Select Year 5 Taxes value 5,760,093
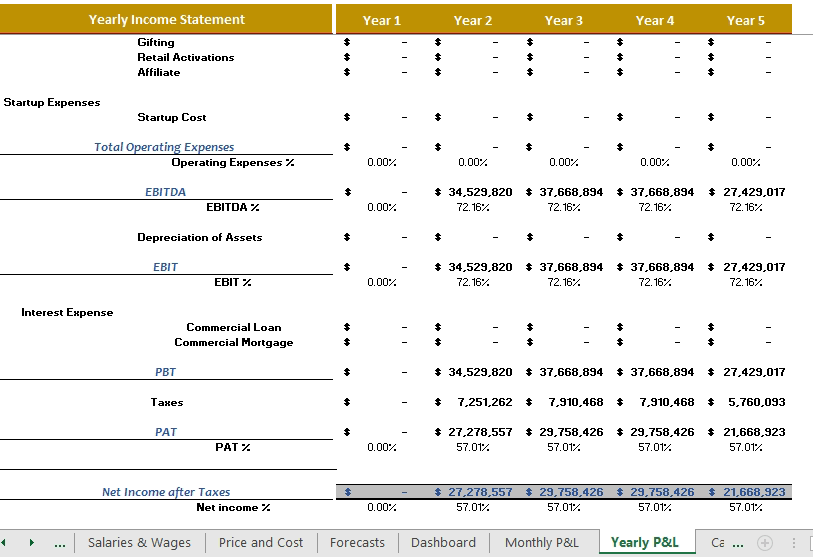The image size is (813, 557). [756, 402]
